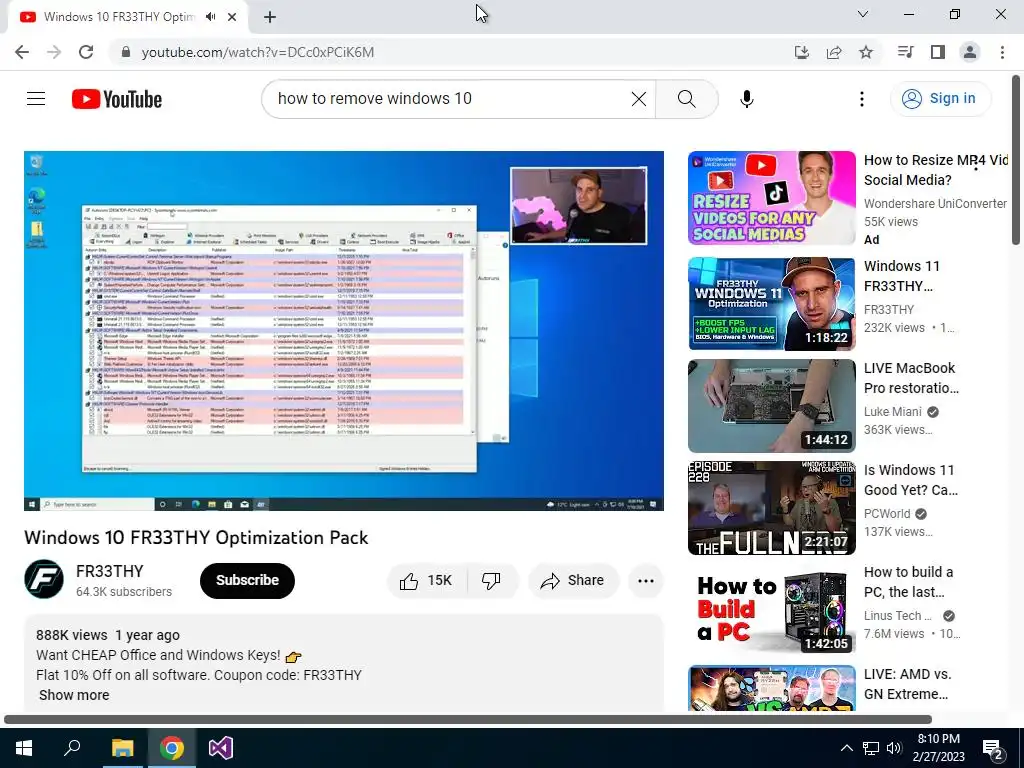Open The Full Nerd episode thumbnail
Viewport: 1024px width, 768px height.
click(x=771, y=507)
